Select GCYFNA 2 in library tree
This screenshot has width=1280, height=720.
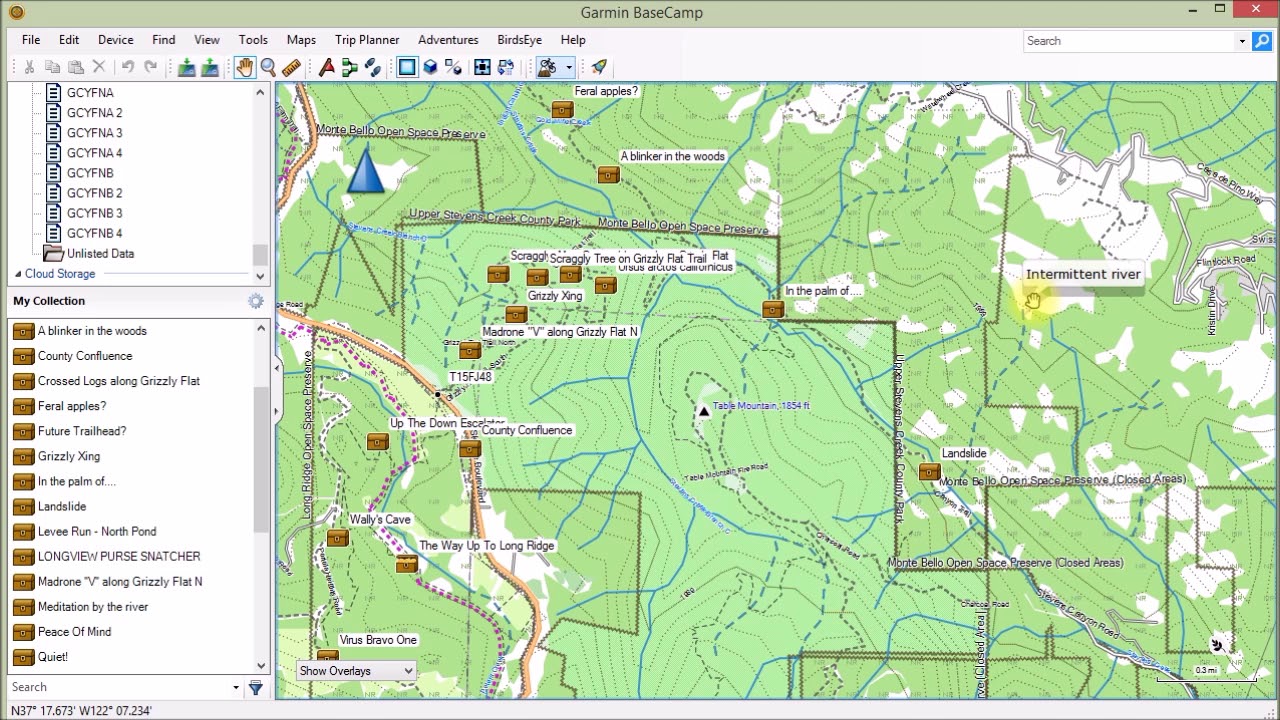(x=94, y=113)
